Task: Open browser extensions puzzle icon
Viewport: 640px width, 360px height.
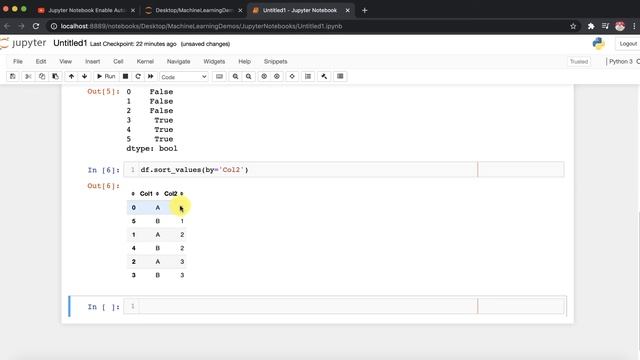Action: click(591, 26)
